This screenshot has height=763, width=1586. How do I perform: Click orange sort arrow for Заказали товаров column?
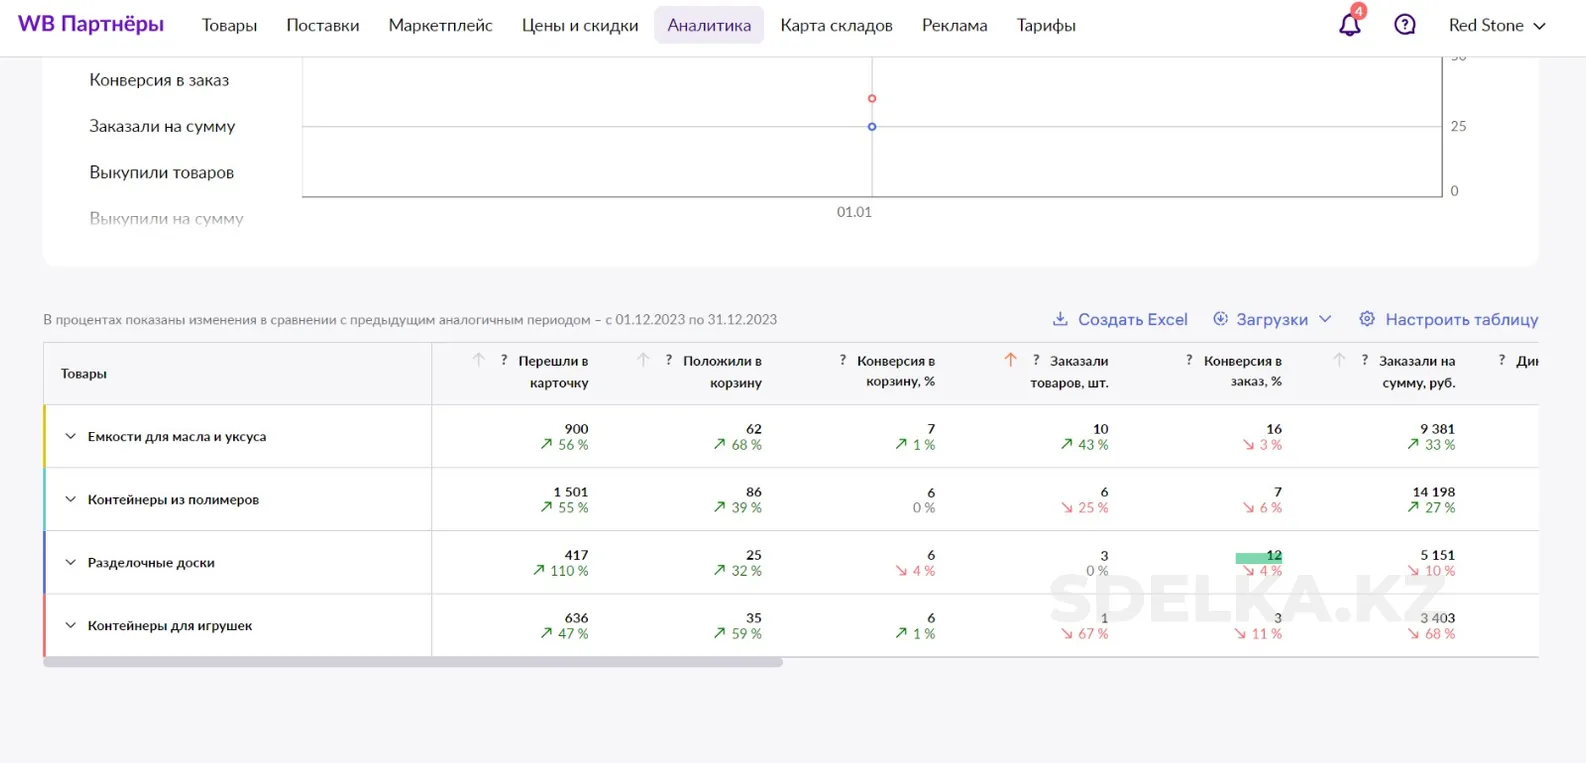click(1010, 360)
